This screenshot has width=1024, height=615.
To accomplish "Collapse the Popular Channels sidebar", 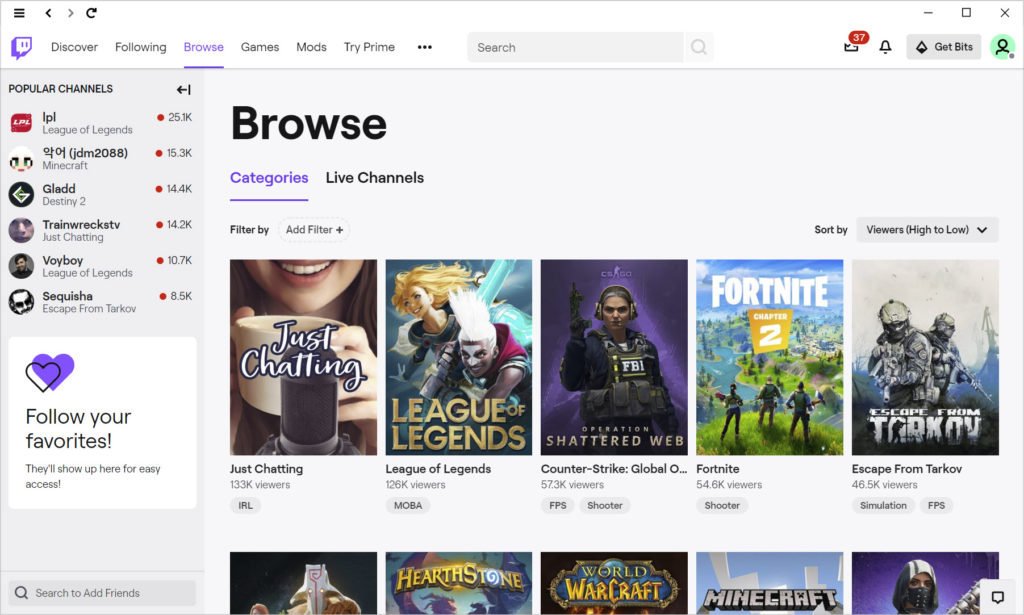I will [184, 89].
